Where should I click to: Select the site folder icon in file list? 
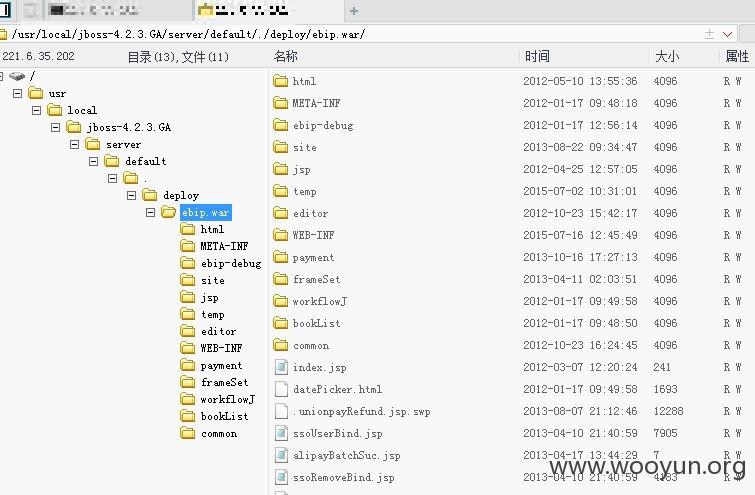[280, 147]
